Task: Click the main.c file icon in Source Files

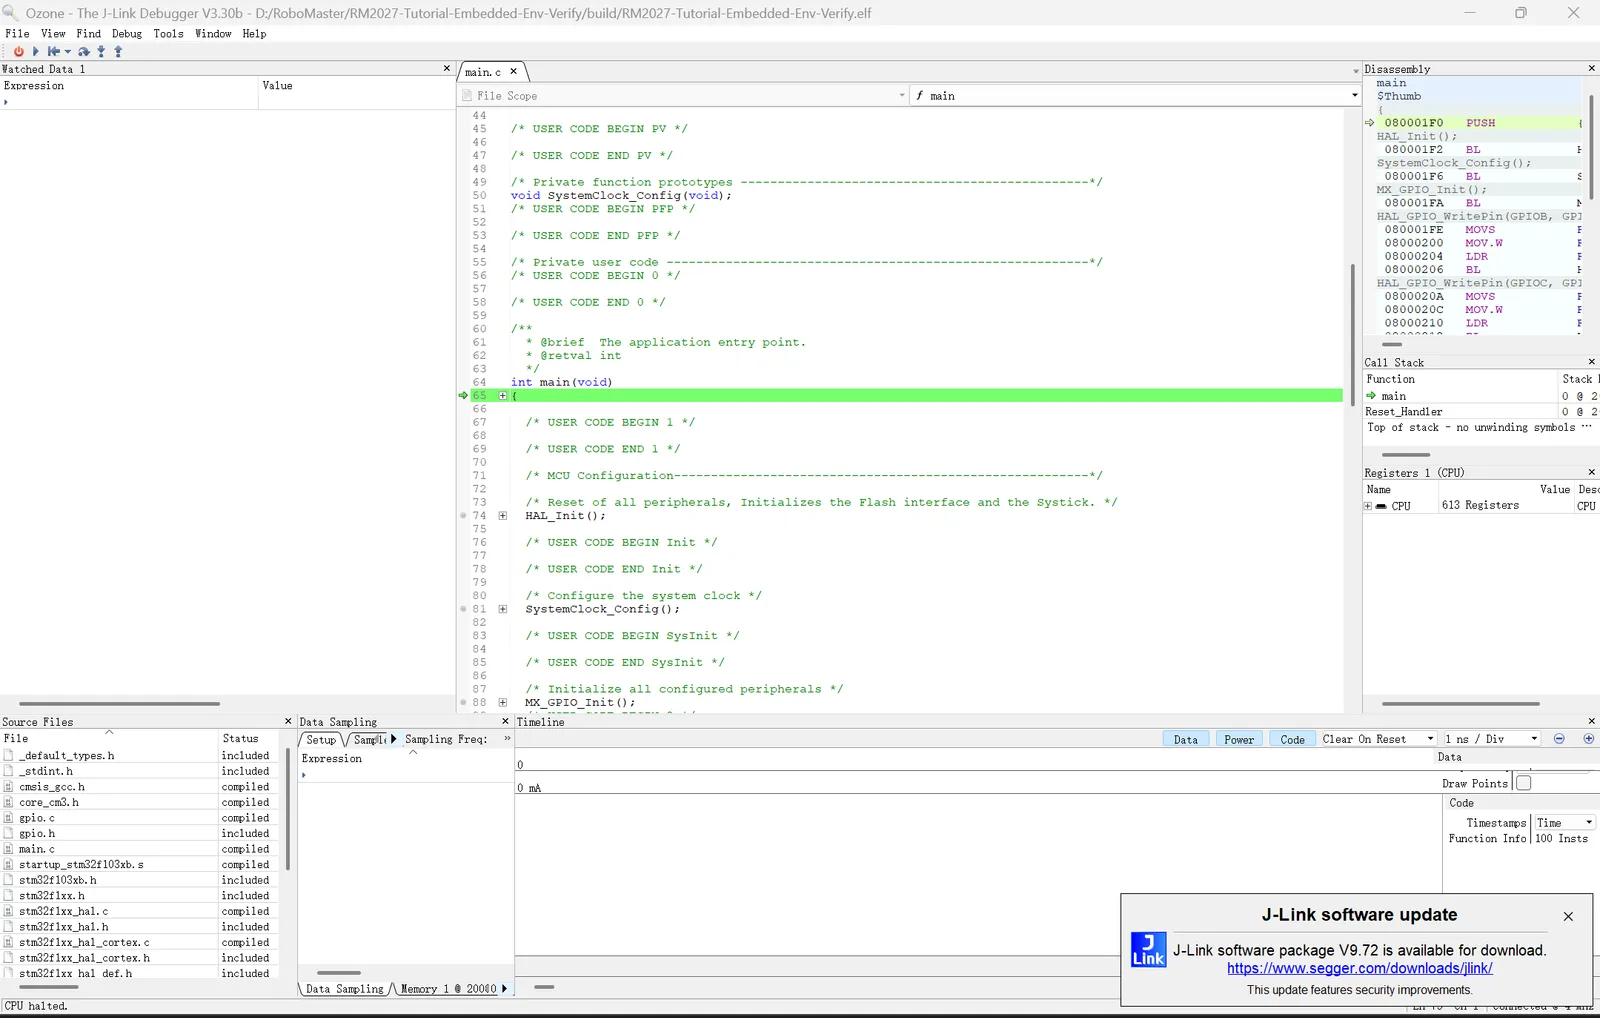Action: point(9,849)
